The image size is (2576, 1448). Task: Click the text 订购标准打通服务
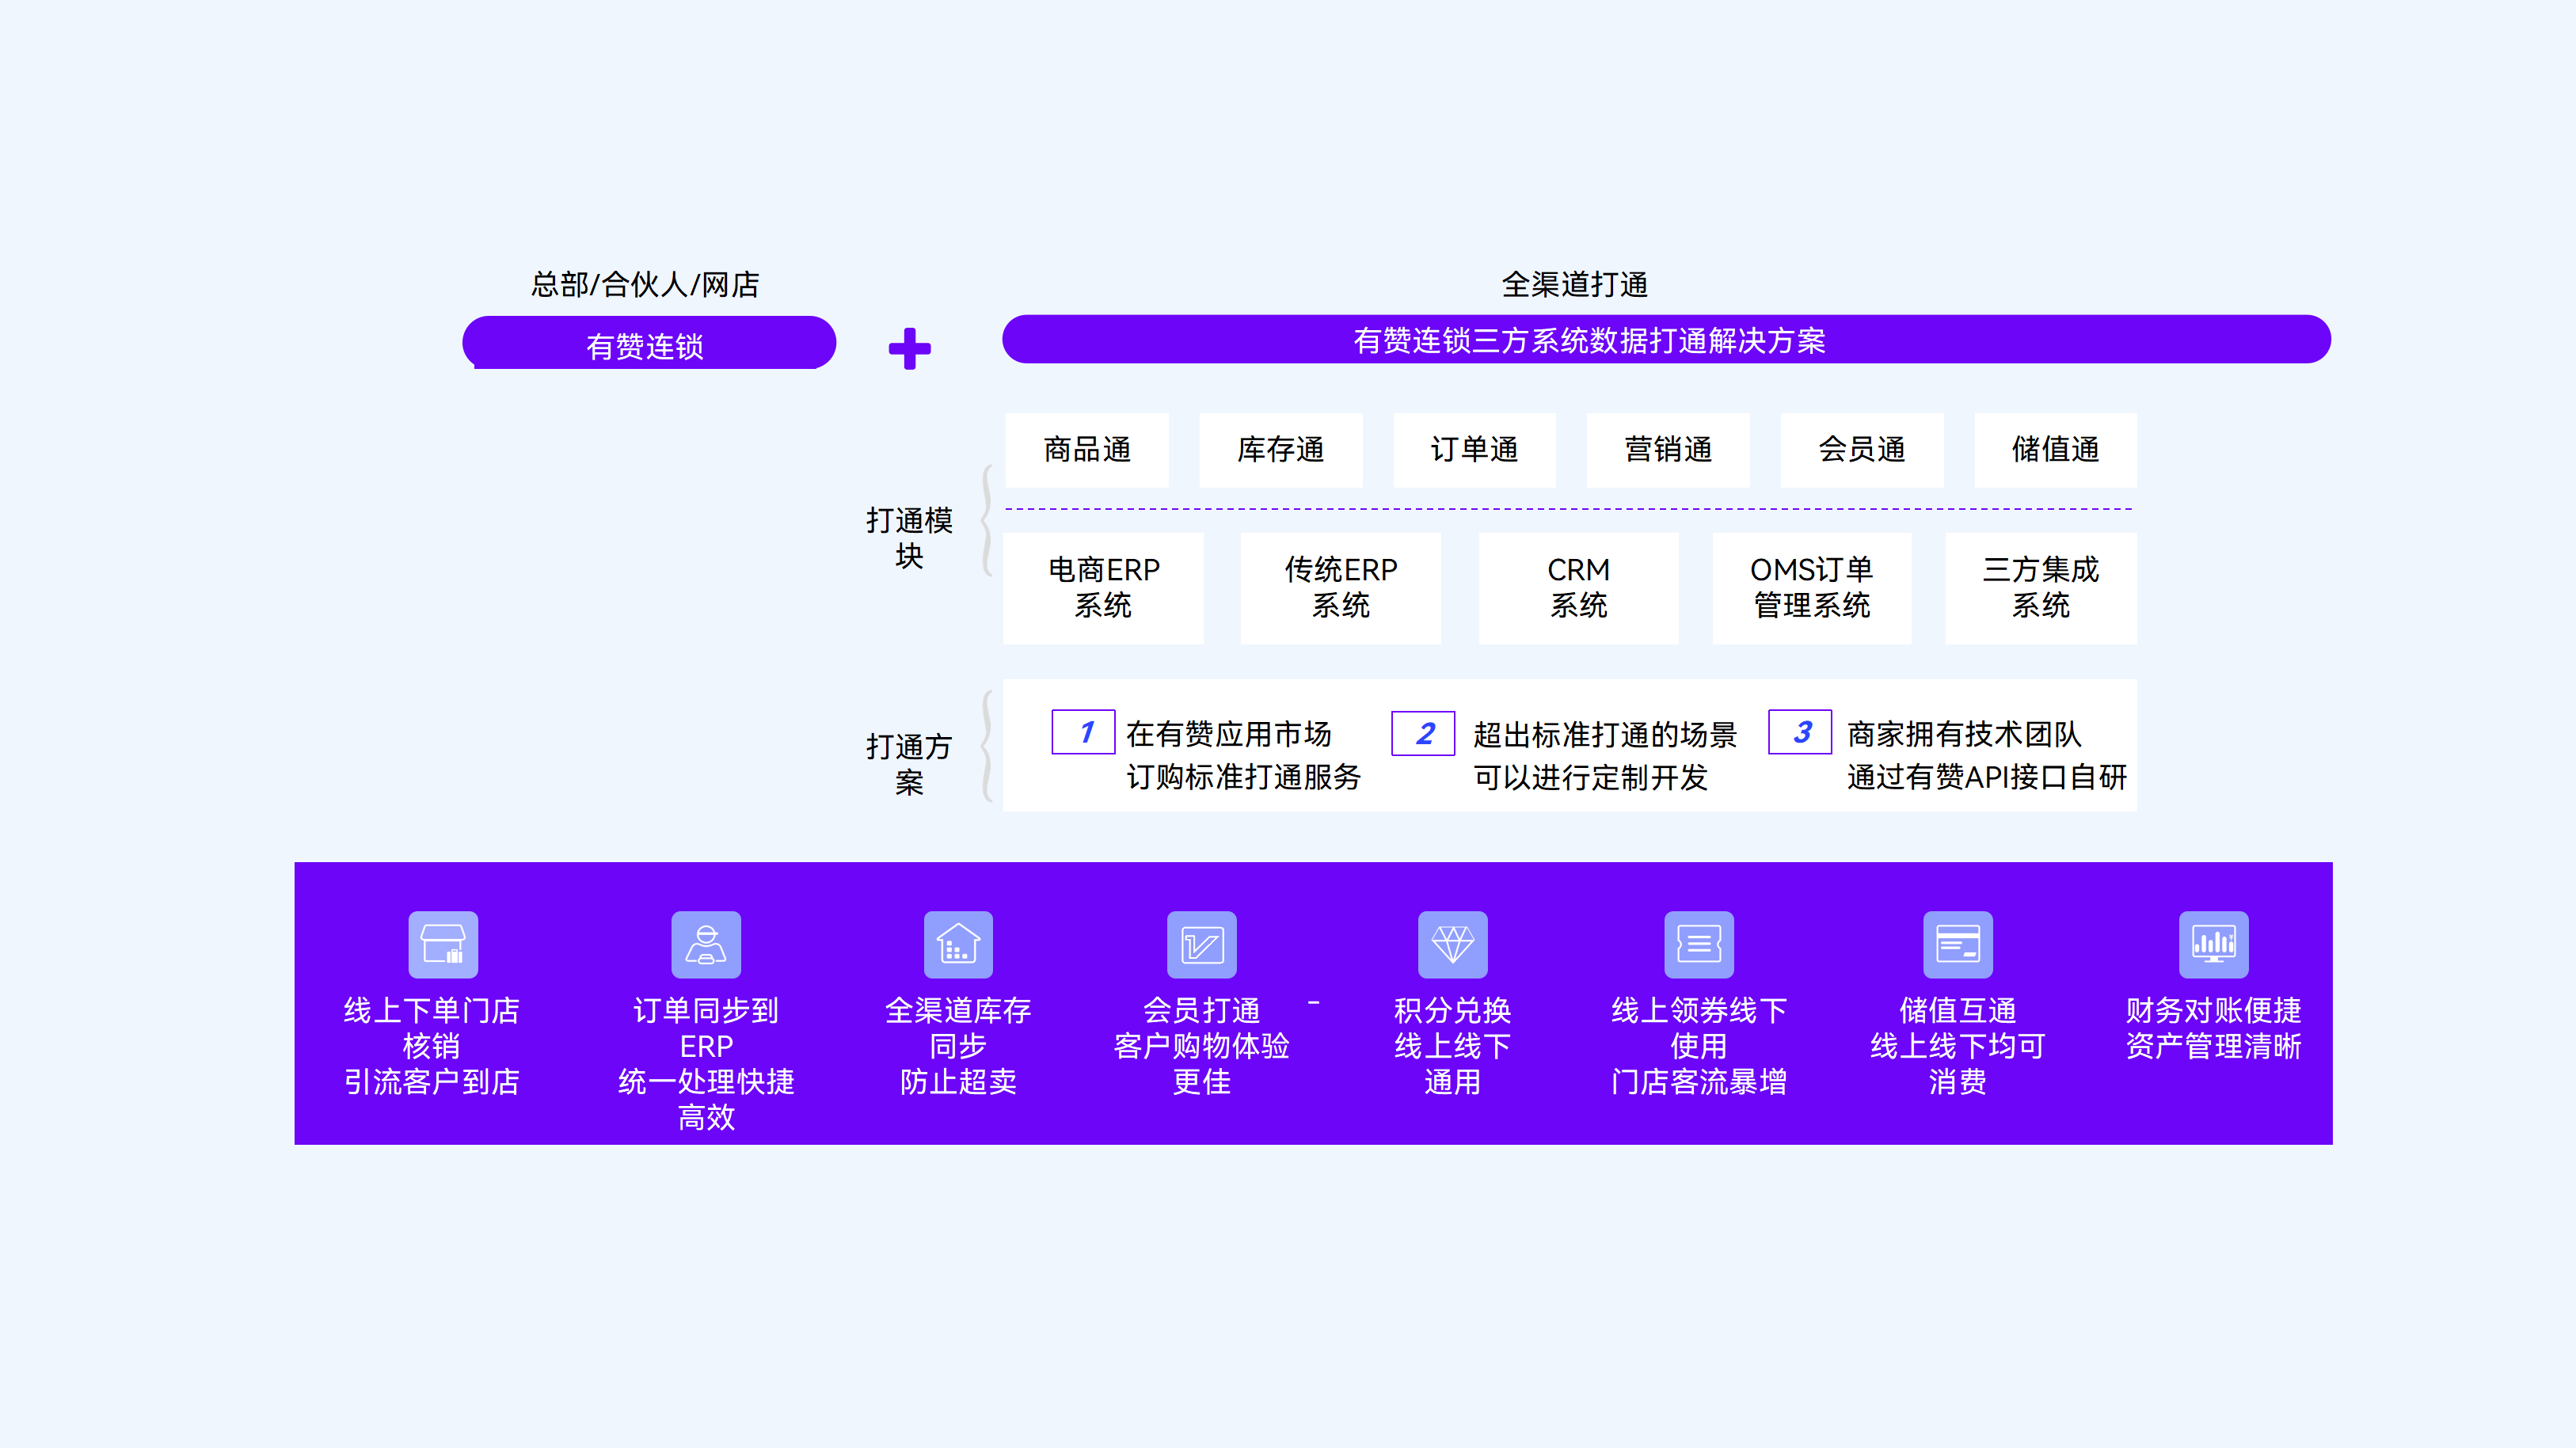(1244, 777)
